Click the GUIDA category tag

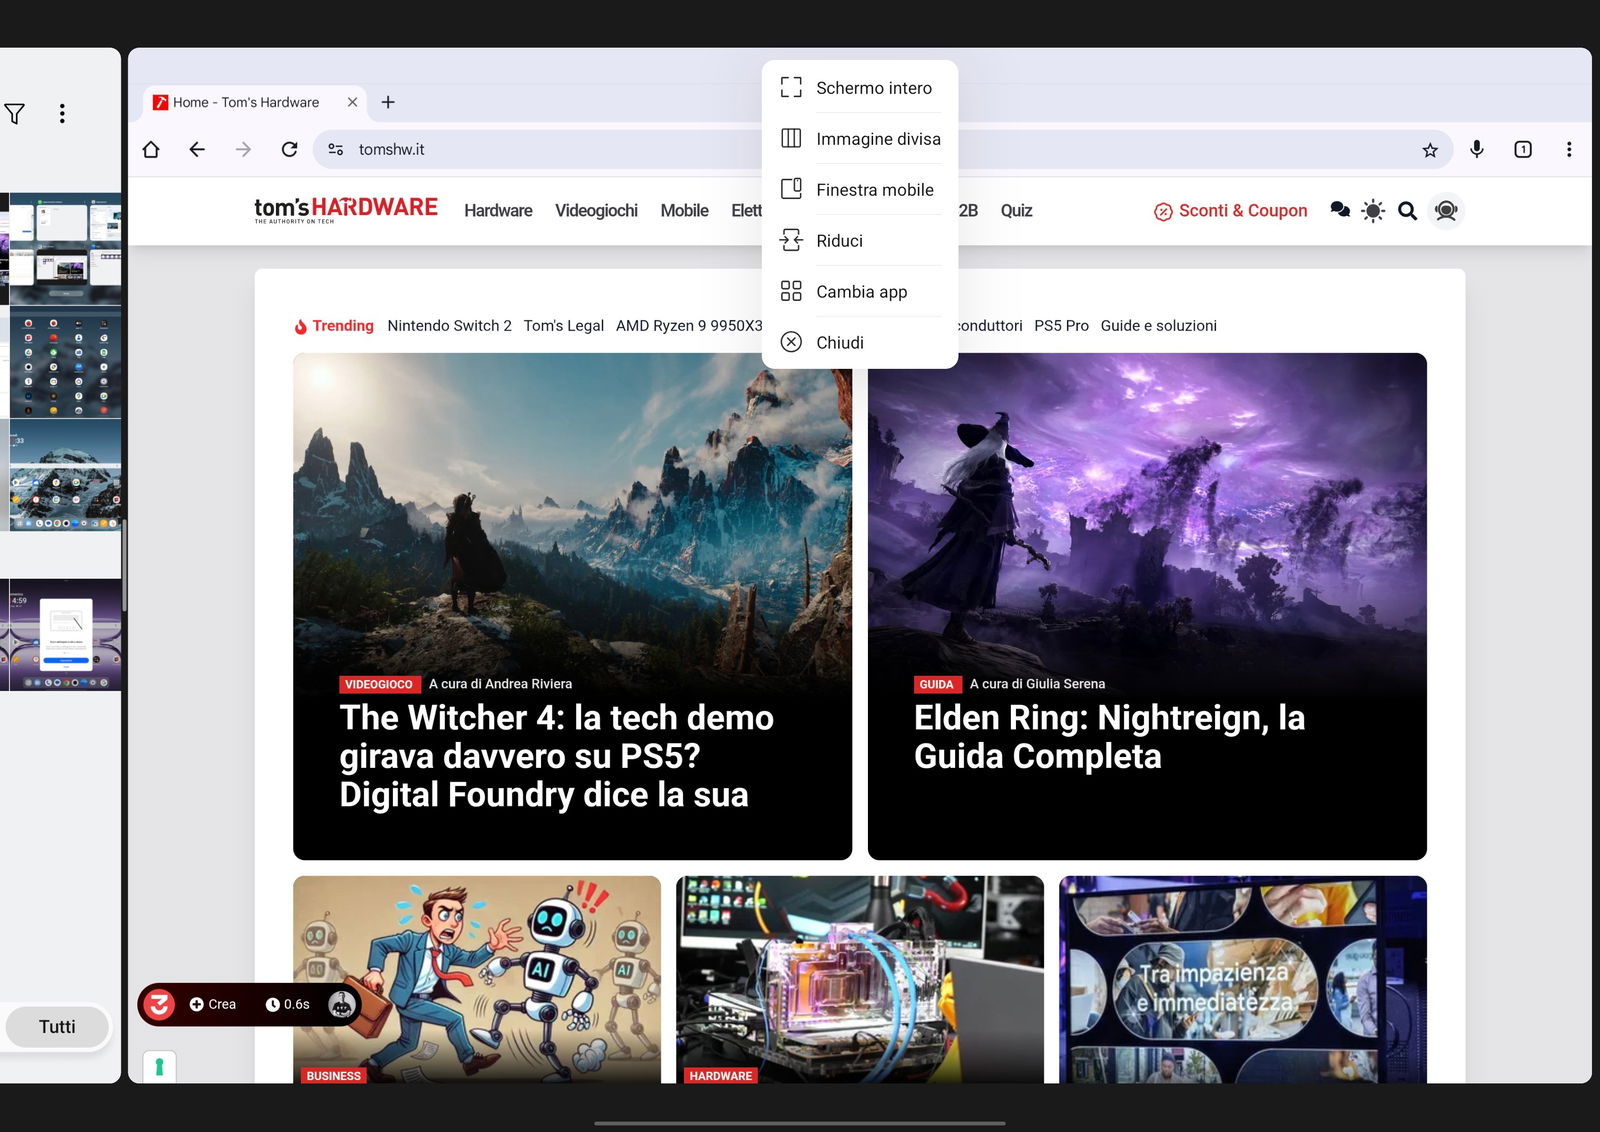point(936,685)
